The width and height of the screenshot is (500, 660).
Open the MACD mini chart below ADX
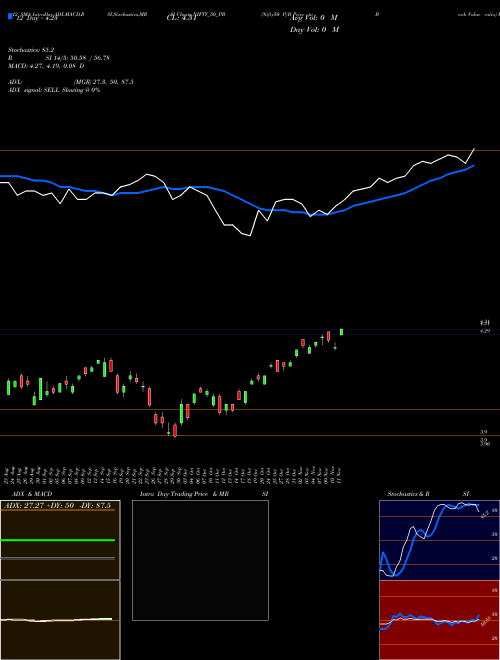coord(60,620)
